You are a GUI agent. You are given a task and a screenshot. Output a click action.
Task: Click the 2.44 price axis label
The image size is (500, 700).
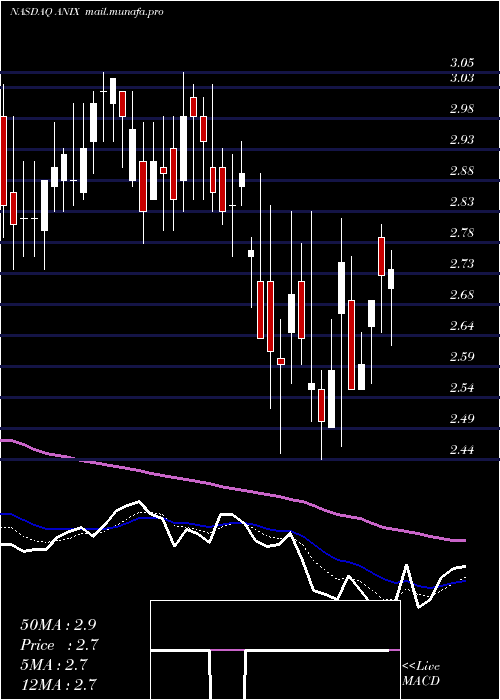462,450
